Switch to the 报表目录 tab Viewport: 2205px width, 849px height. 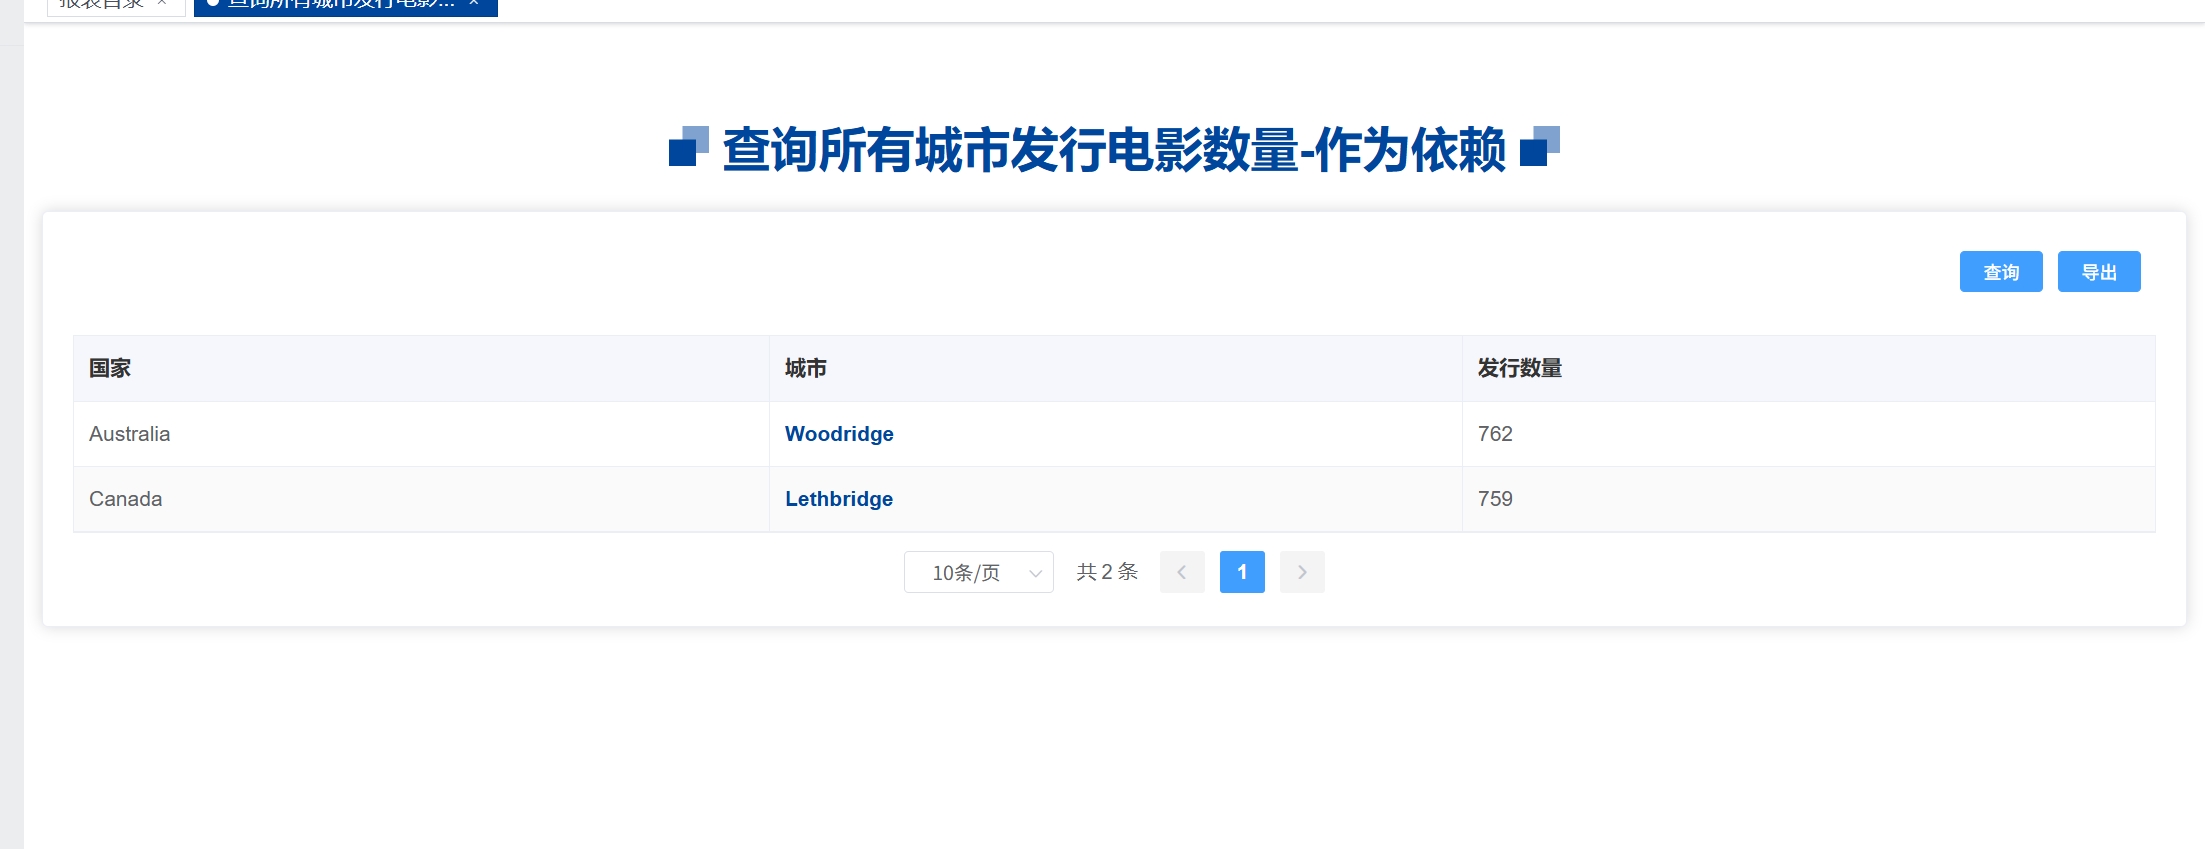coord(101,4)
